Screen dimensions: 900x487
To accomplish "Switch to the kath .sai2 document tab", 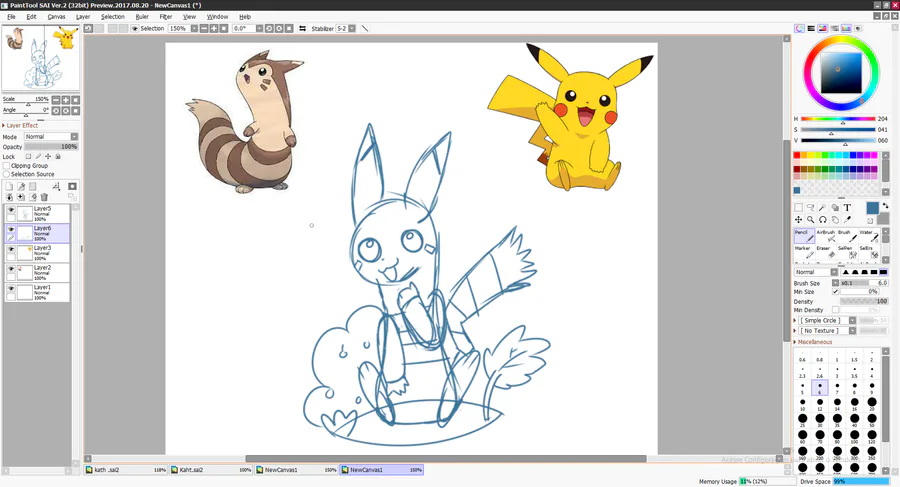I will click(x=126, y=470).
